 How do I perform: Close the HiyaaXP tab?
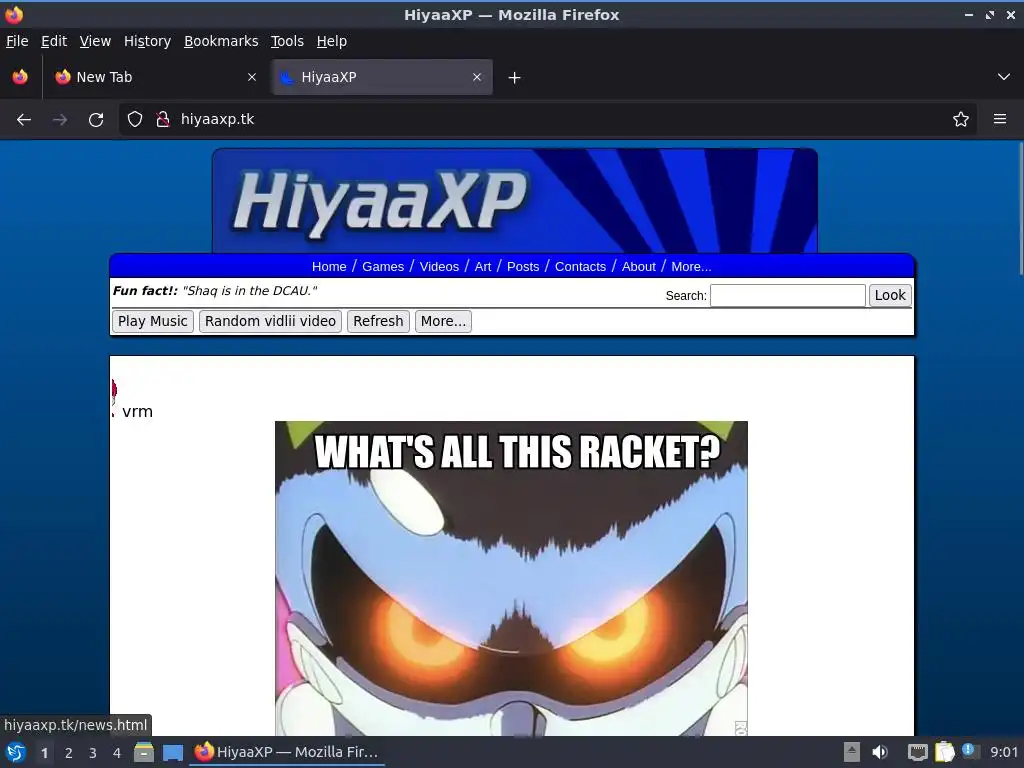pyautogui.click(x=477, y=77)
